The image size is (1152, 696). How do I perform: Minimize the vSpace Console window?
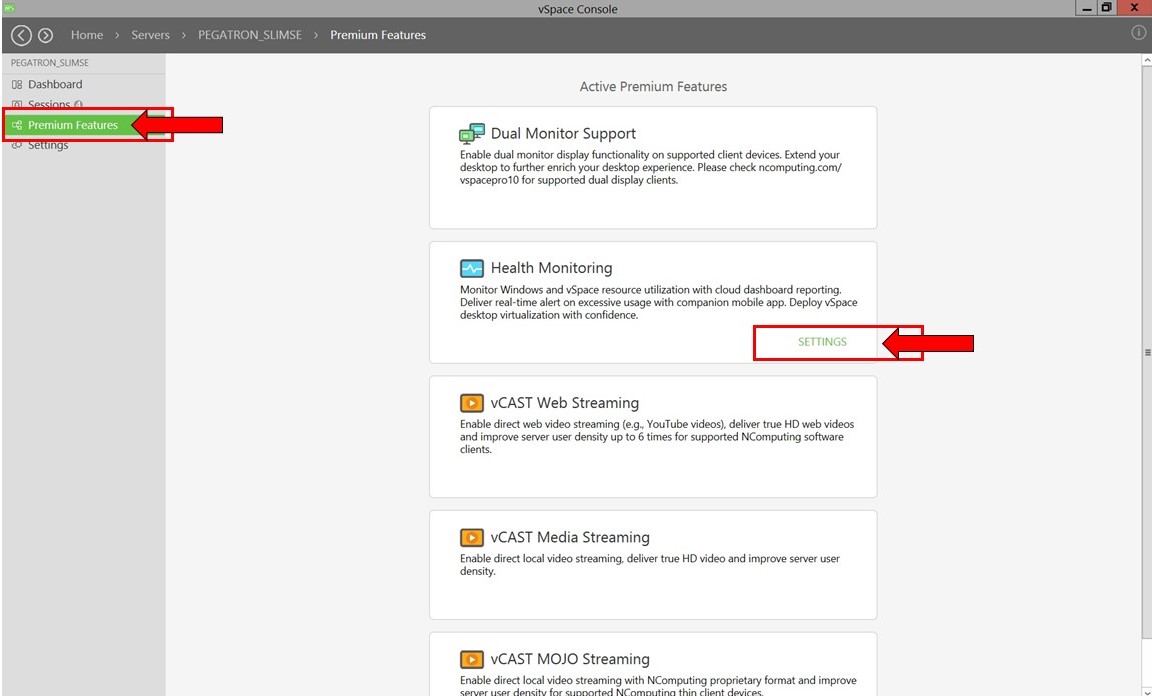click(1087, 8)
